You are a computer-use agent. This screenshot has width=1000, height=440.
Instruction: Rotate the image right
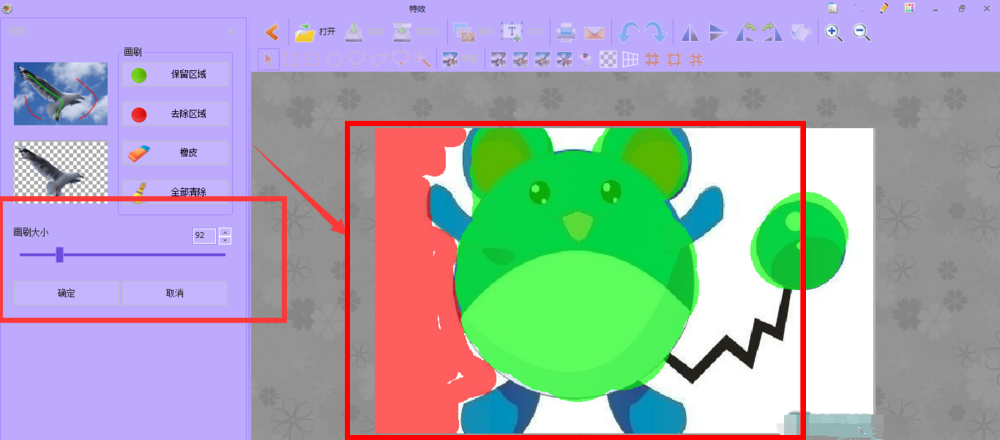point(771,32)
